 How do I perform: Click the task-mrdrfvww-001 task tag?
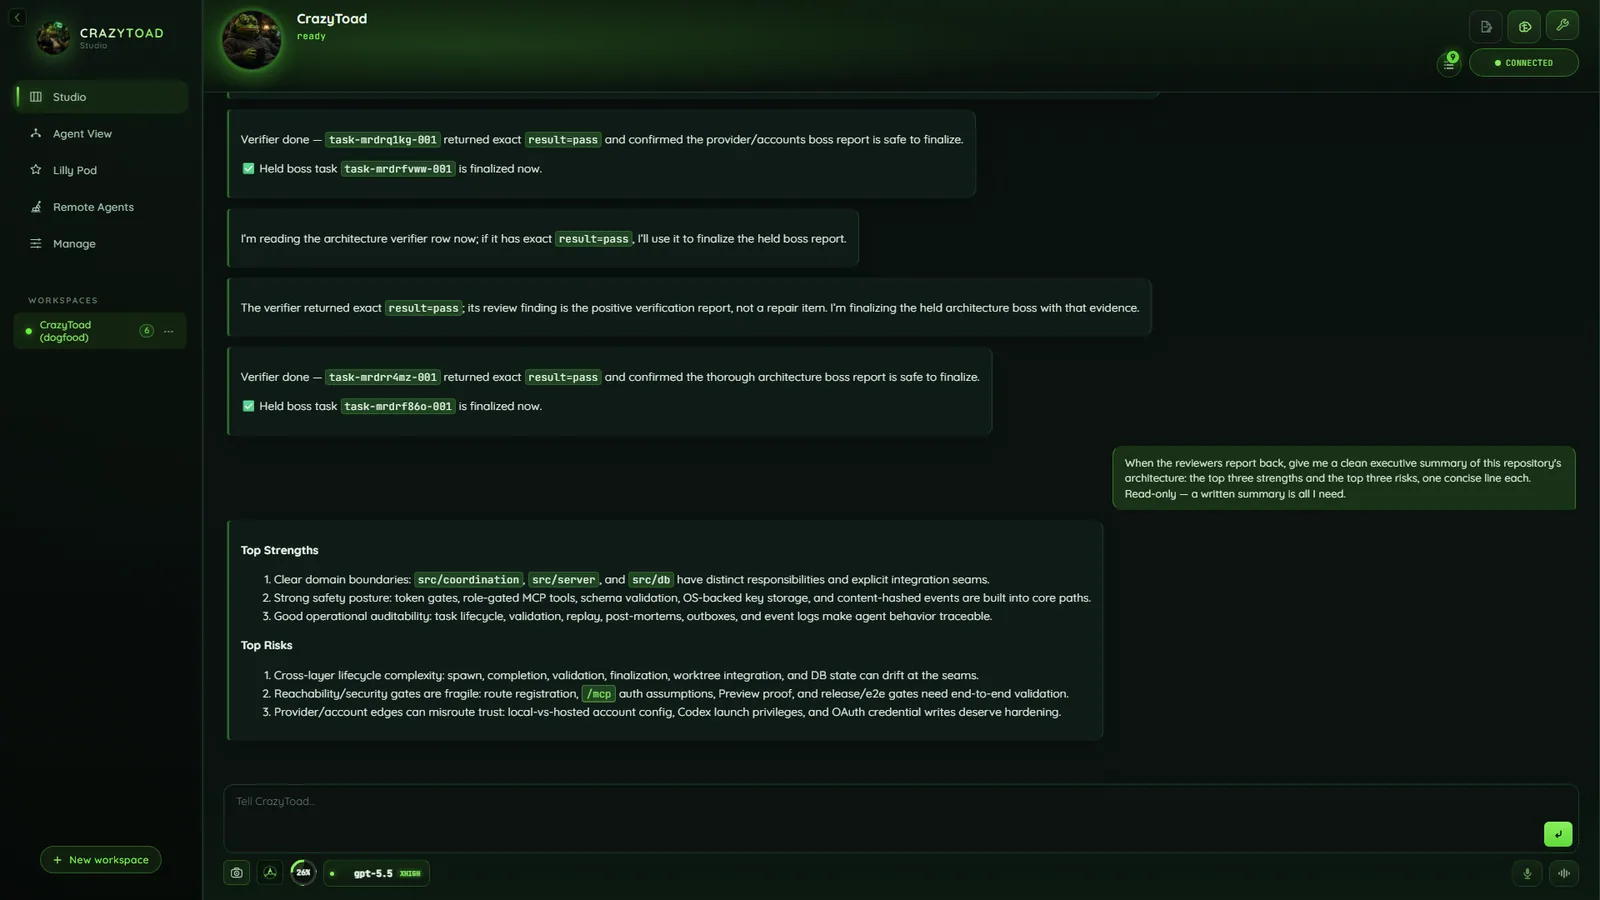click(x=398, y=169)
